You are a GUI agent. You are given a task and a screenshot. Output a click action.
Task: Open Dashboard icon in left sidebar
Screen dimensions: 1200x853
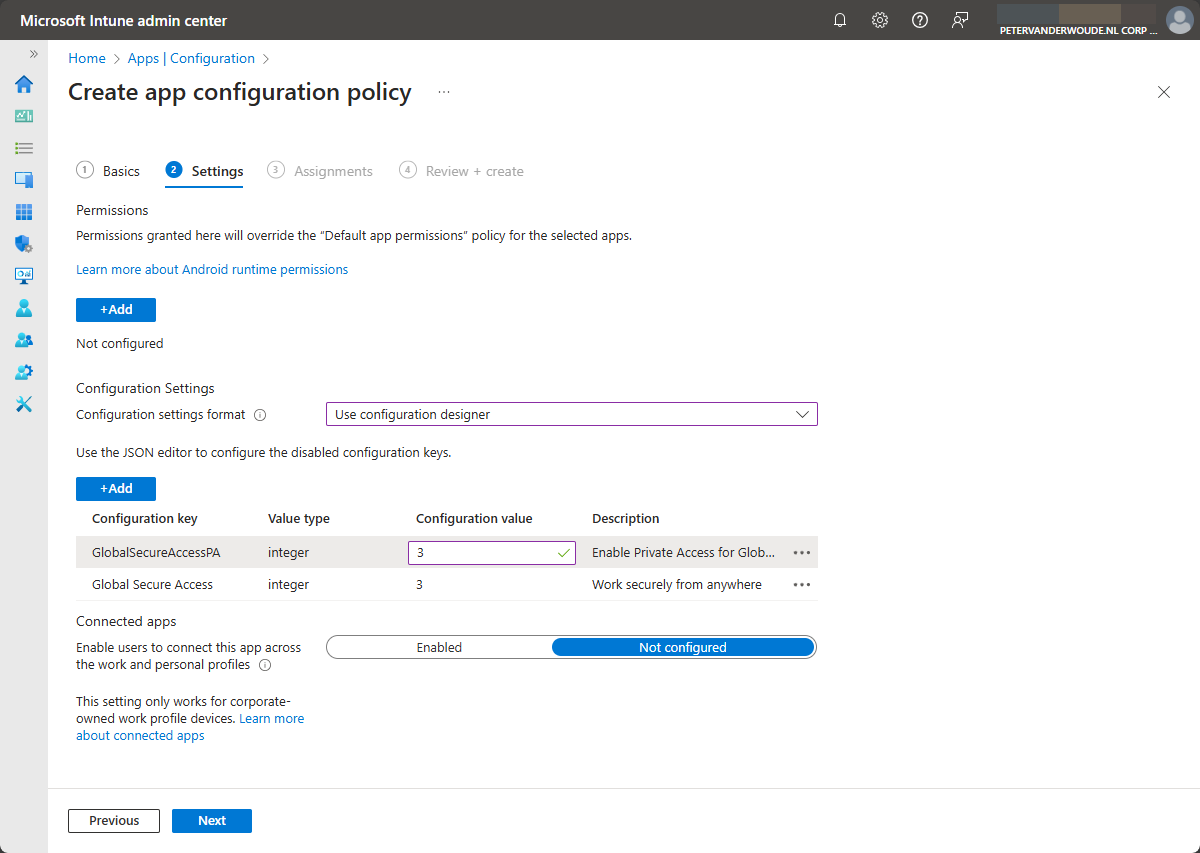tap(24, 116)
